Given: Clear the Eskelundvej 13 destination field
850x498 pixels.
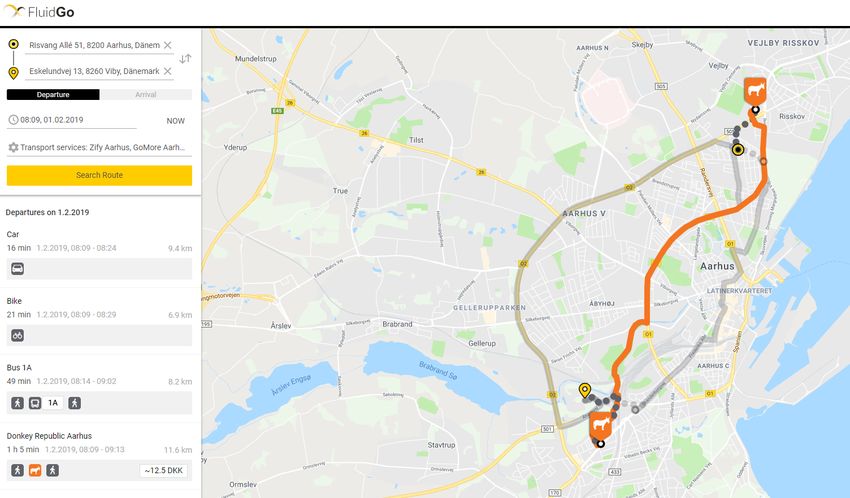Looking at the screenshot, I should (x=168, y=71).
